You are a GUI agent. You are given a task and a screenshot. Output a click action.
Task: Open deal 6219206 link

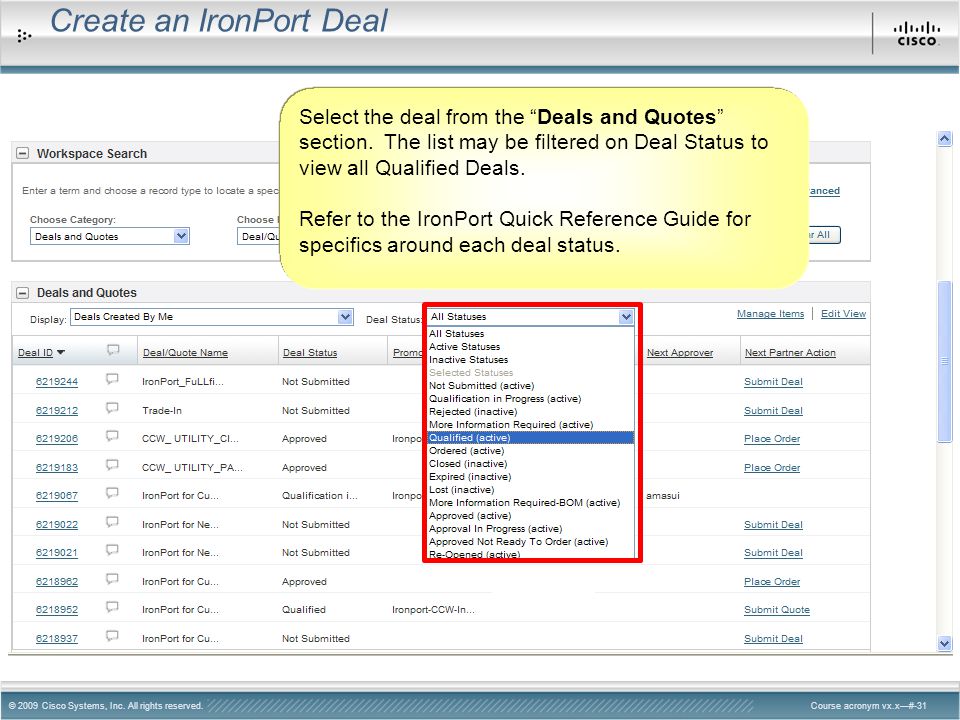point(57,438)
